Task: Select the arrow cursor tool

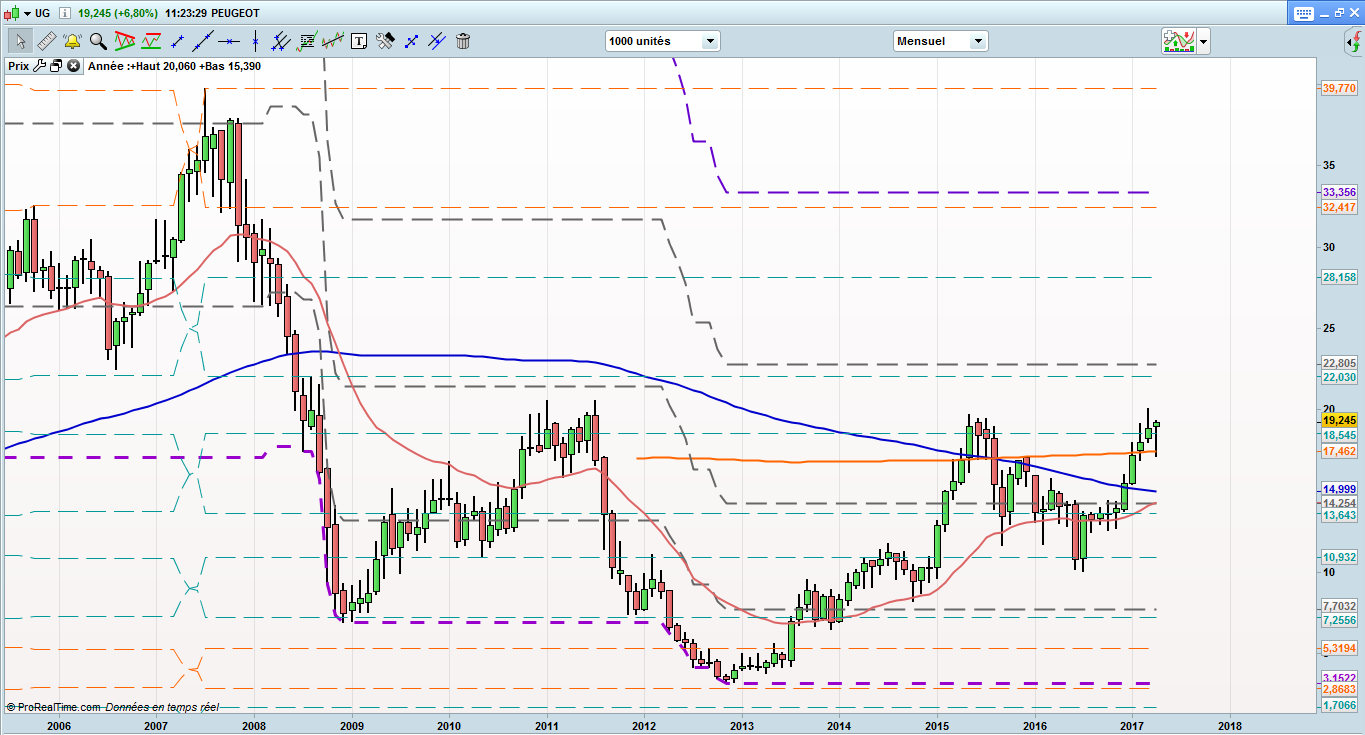Action: (20, 41)
